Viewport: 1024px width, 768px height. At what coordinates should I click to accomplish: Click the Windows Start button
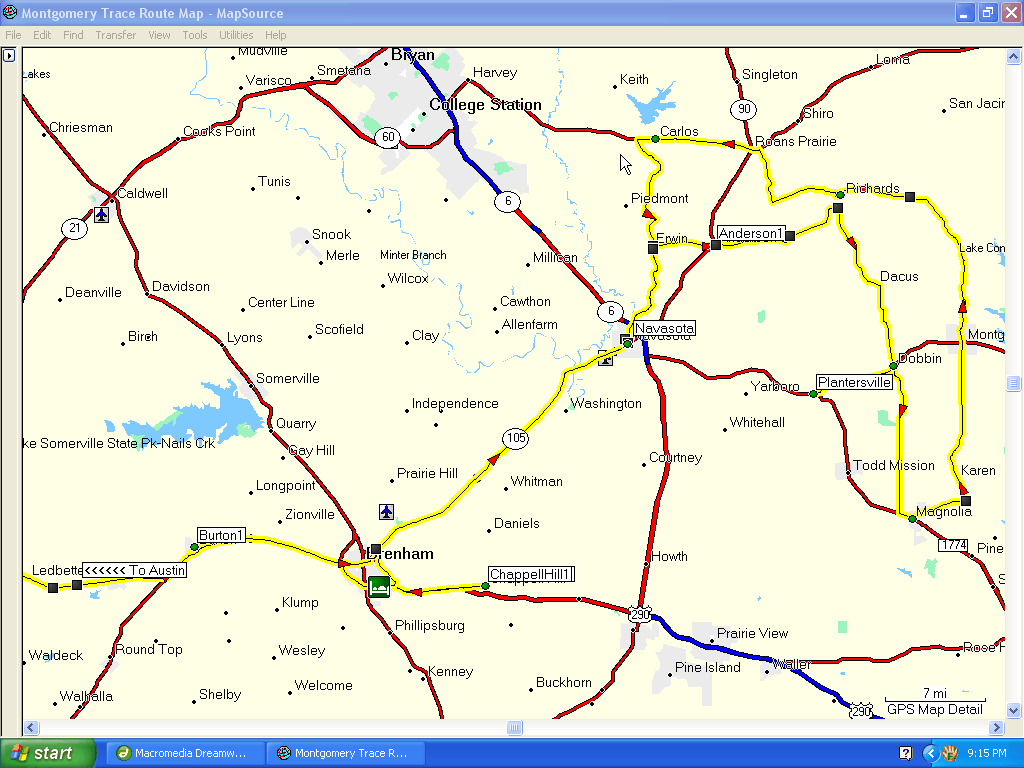tap(48, 753)
